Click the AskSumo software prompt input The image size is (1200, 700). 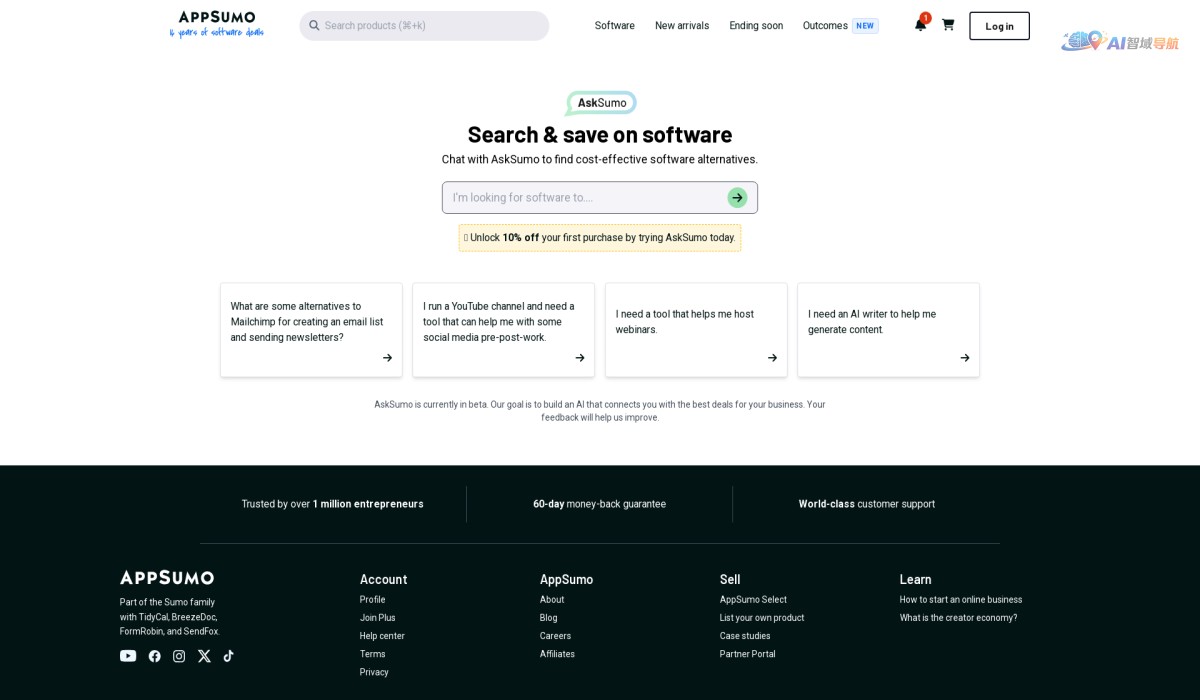(x=585, y=198)
